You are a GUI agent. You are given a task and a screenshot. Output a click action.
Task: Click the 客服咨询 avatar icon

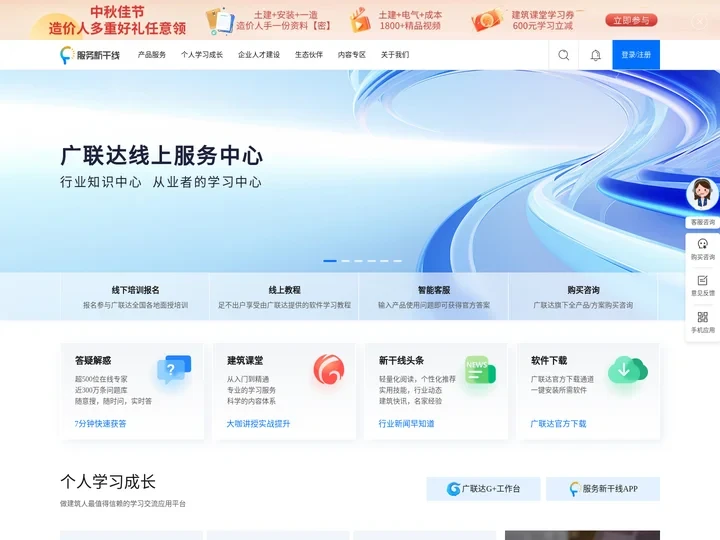(x=702, y=194)
